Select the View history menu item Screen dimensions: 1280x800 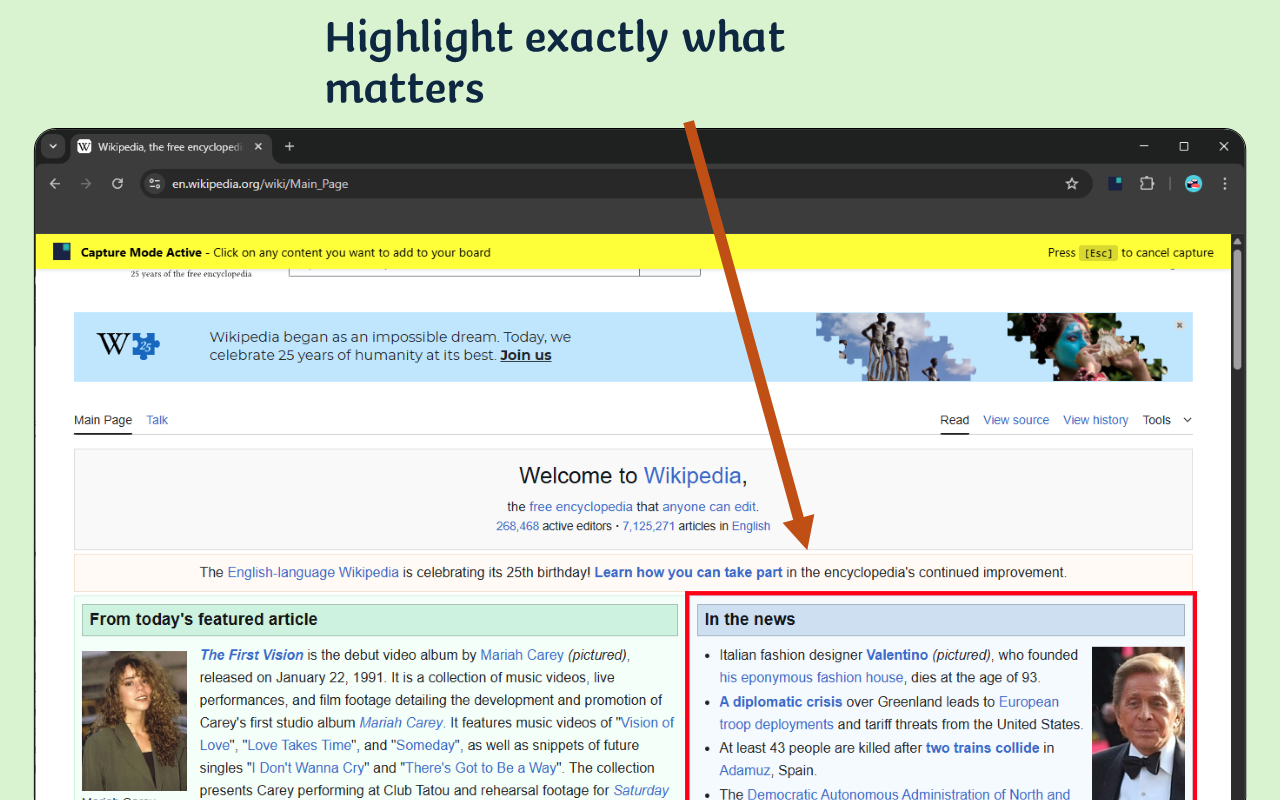(x=1095, y=420)
